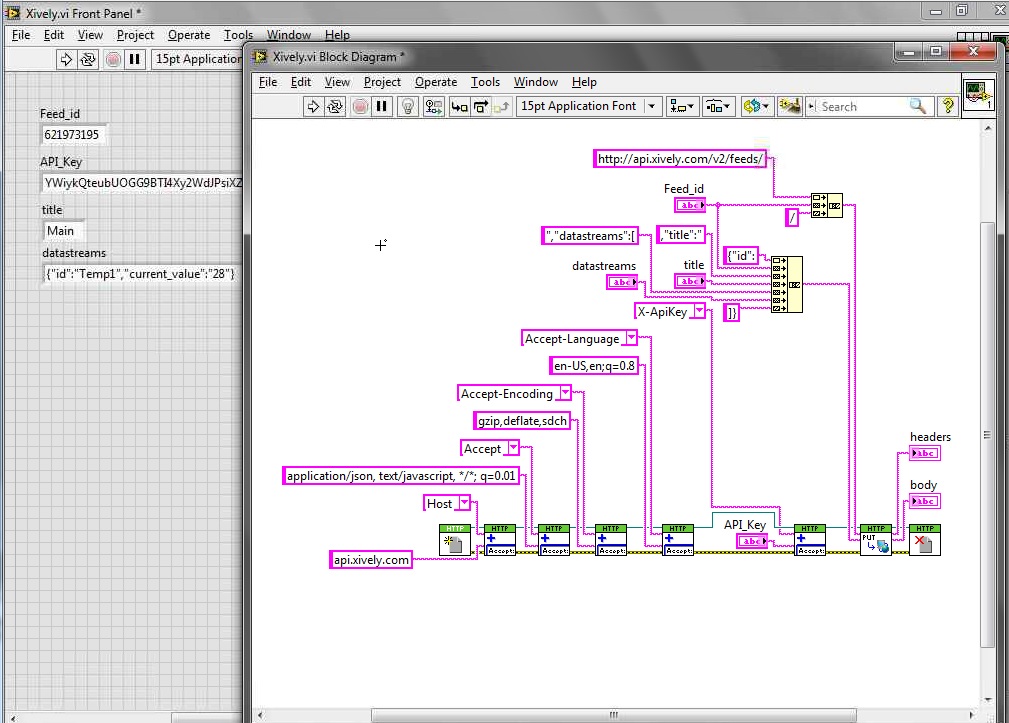Open File menu in Block Diagram window
This screenshot has height=723, width=1009.
click(268, 82)
